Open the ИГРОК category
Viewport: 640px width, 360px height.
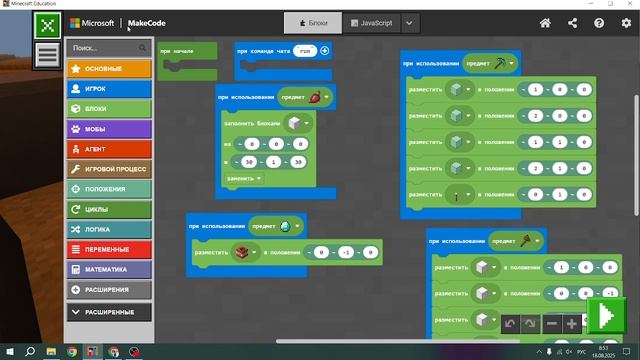point(109,89)
